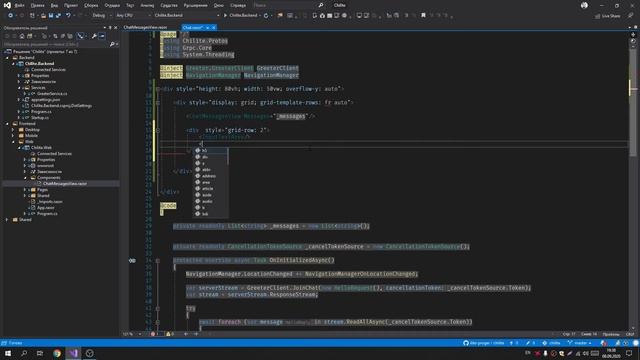Open the Отладка menu

(x=112, y=5)
